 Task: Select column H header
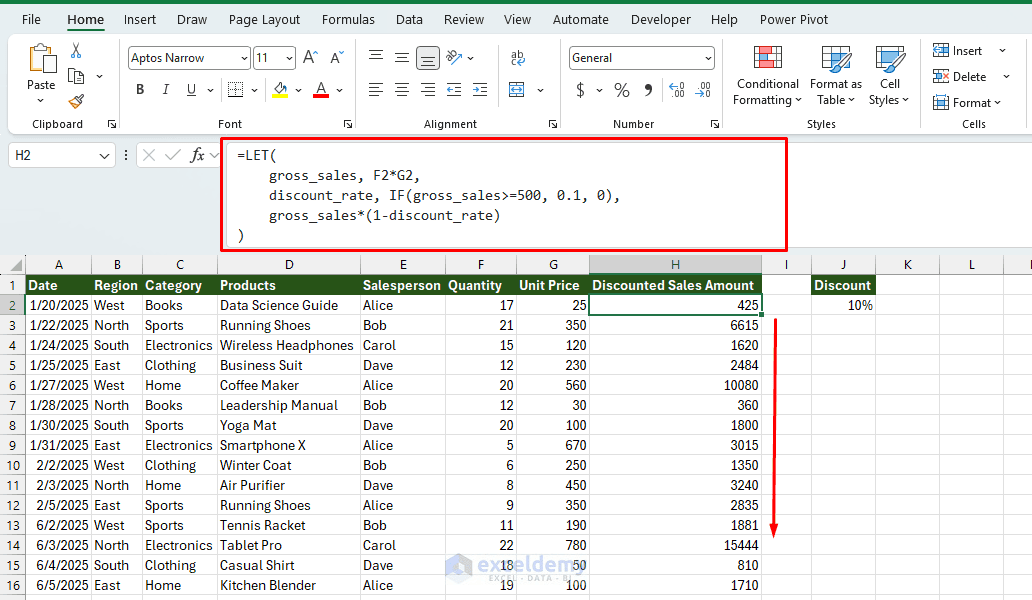click(675, 264)
